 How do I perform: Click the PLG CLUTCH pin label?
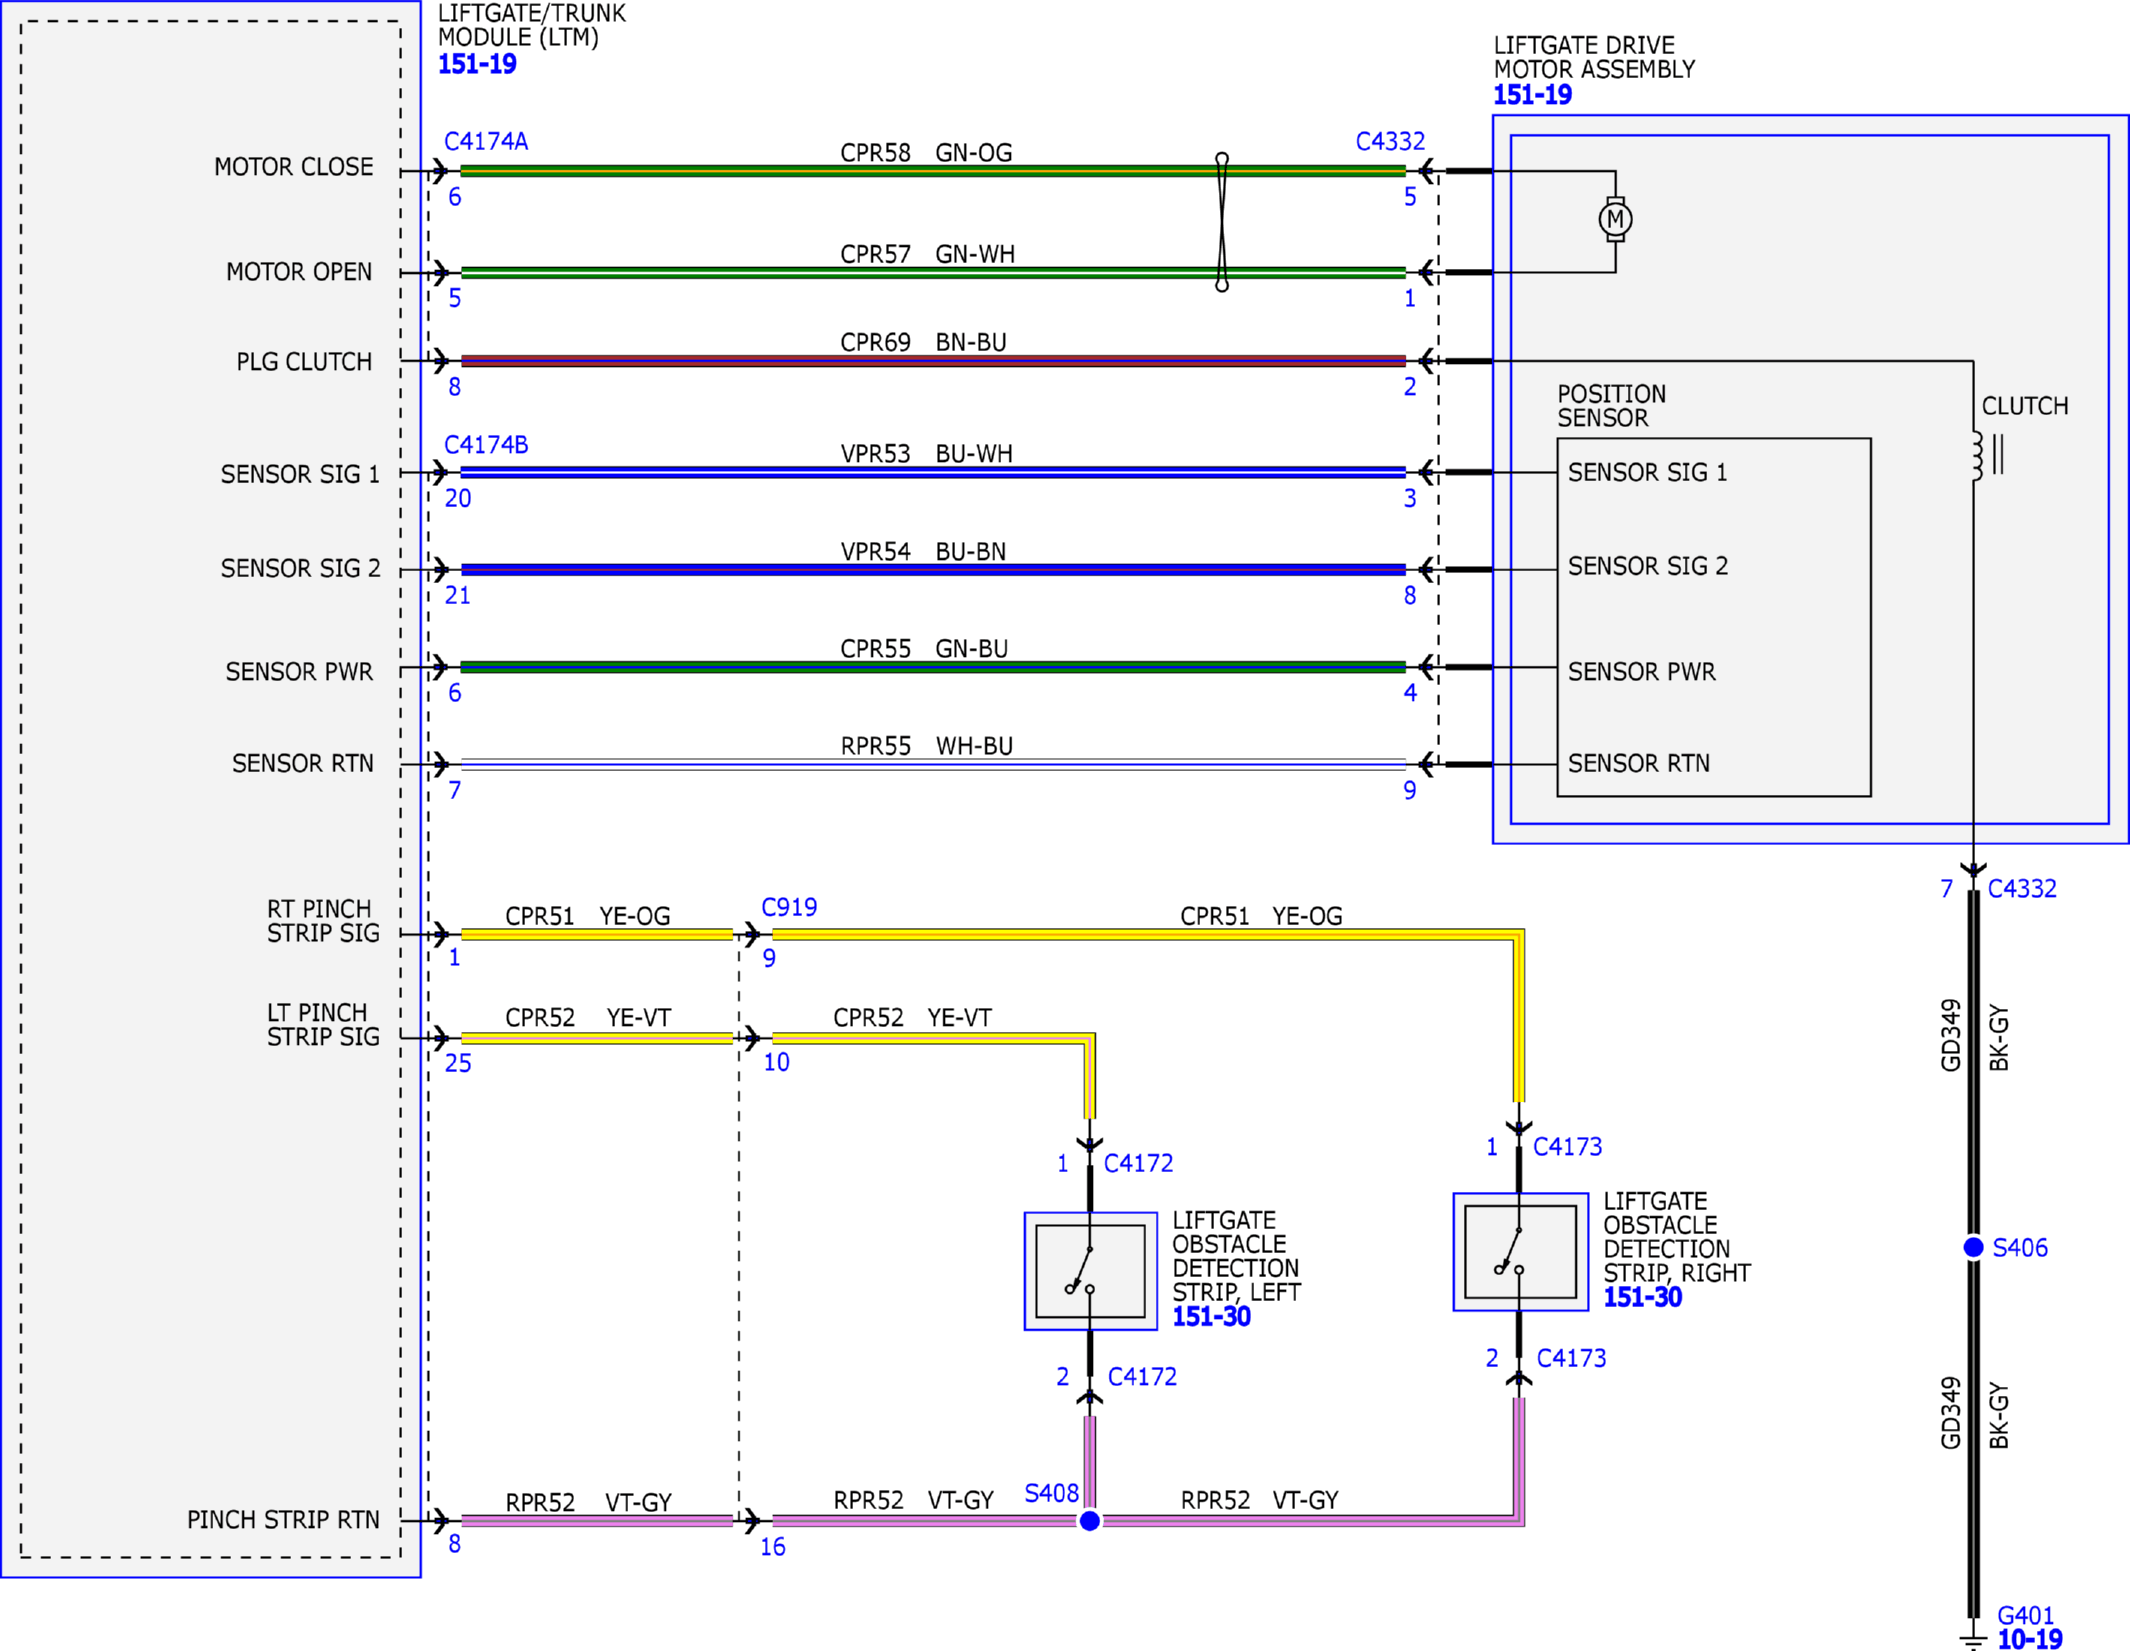click(x=304, y=362)
